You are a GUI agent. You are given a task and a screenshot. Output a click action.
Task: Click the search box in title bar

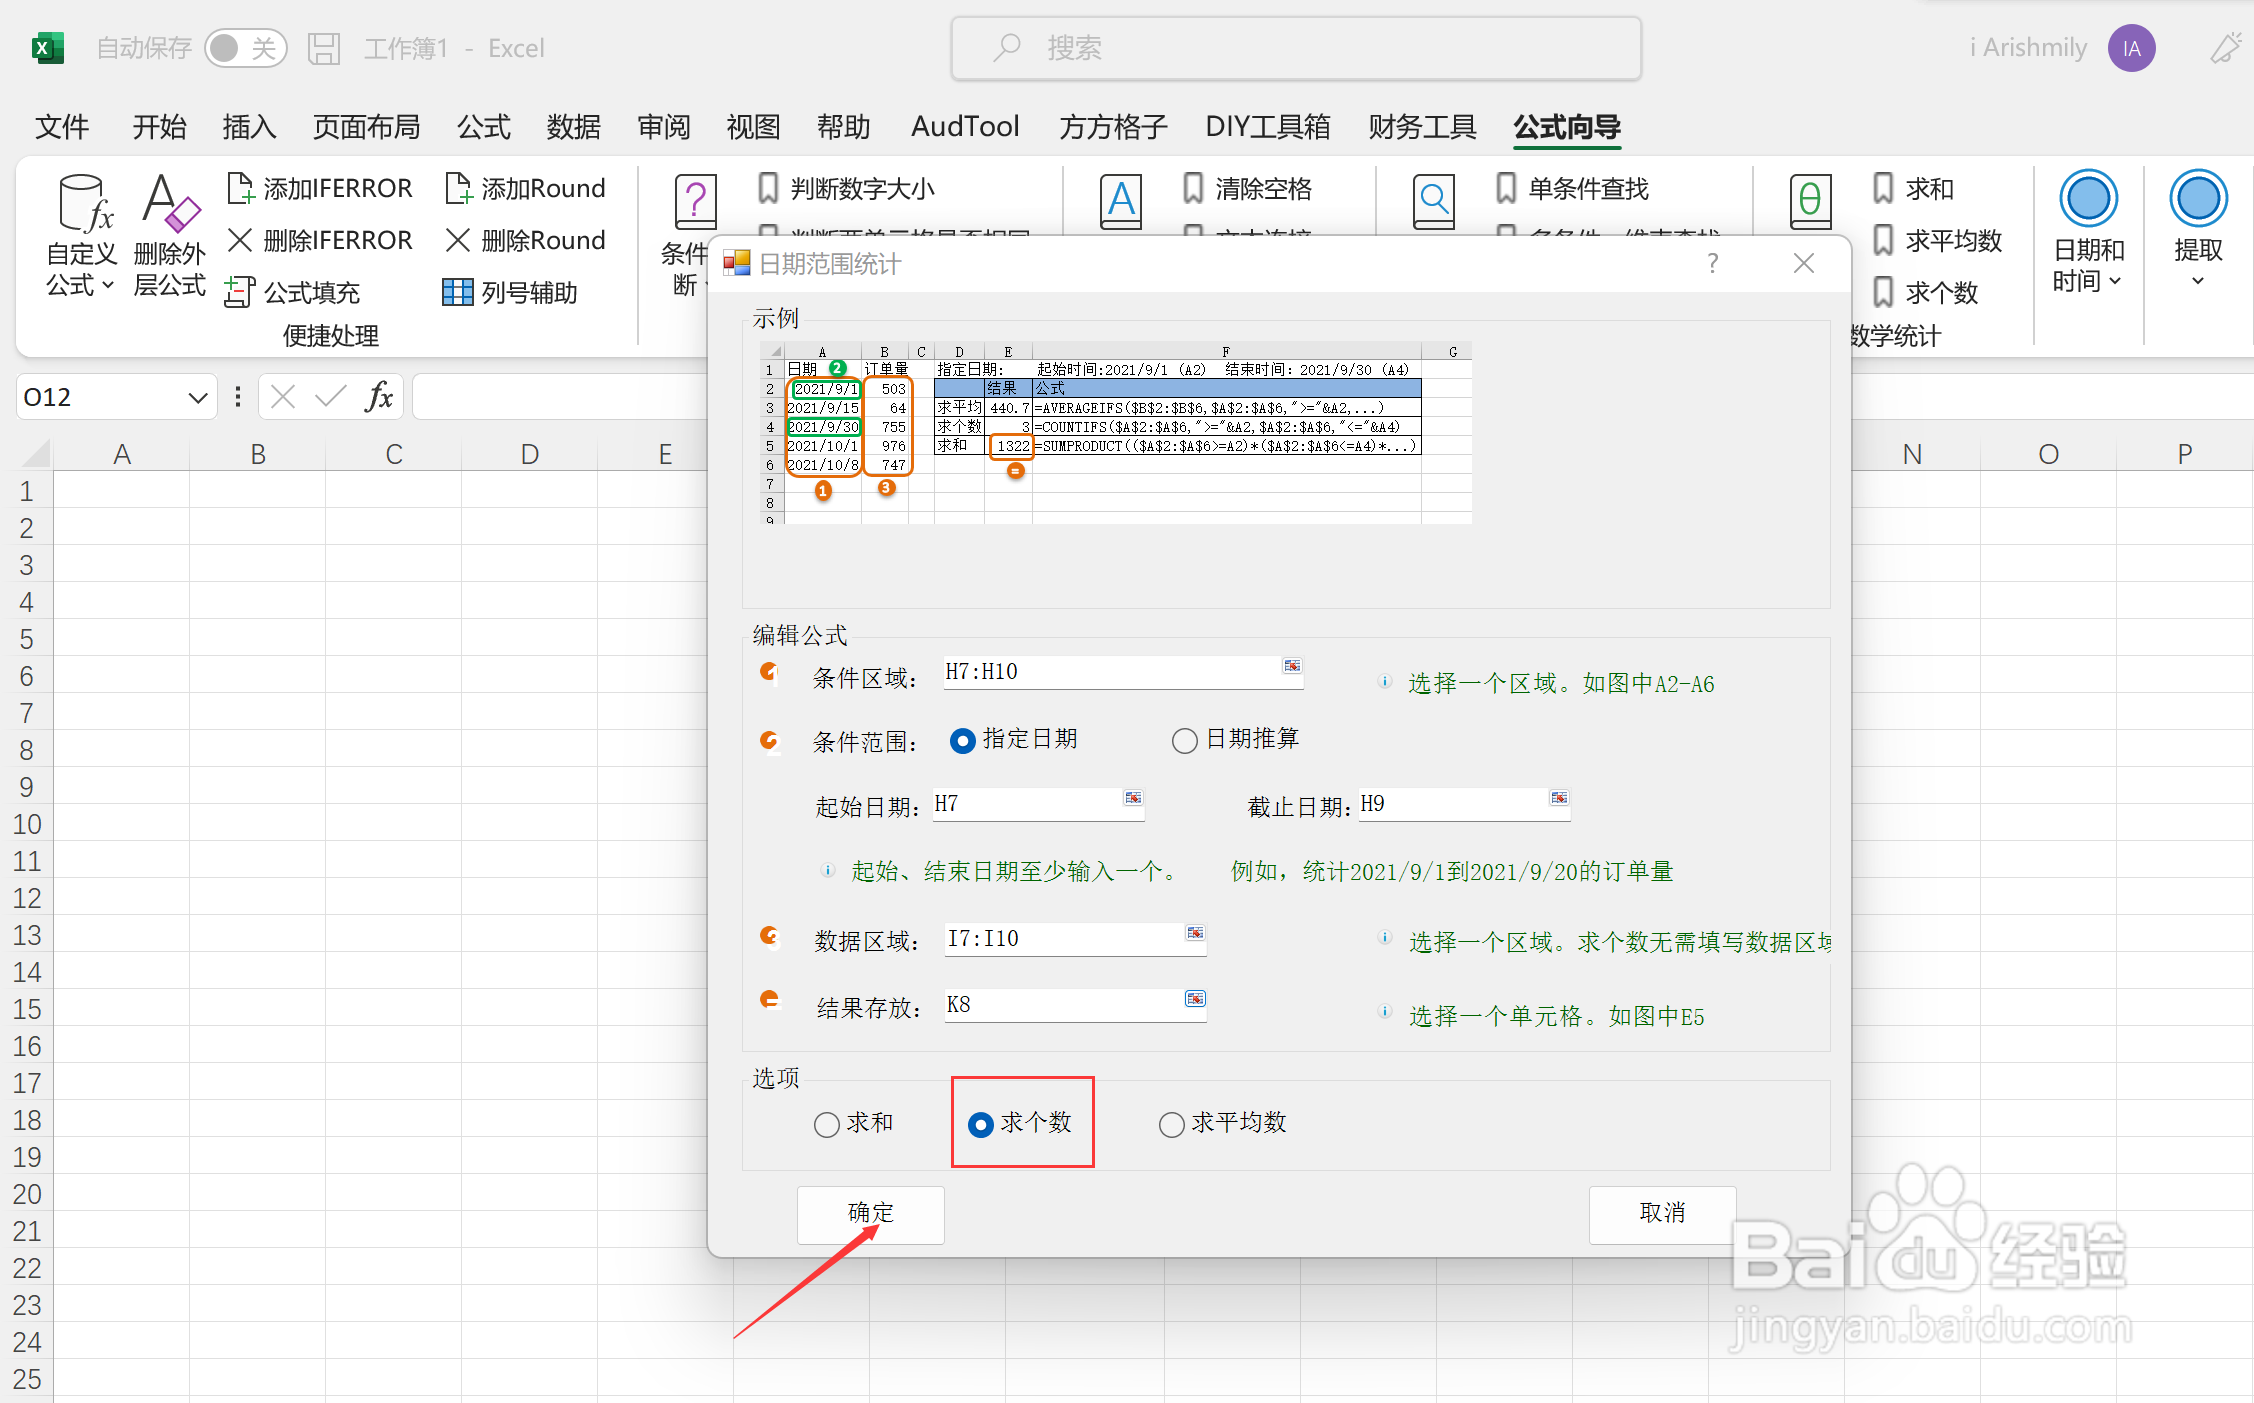[1296, 48]
